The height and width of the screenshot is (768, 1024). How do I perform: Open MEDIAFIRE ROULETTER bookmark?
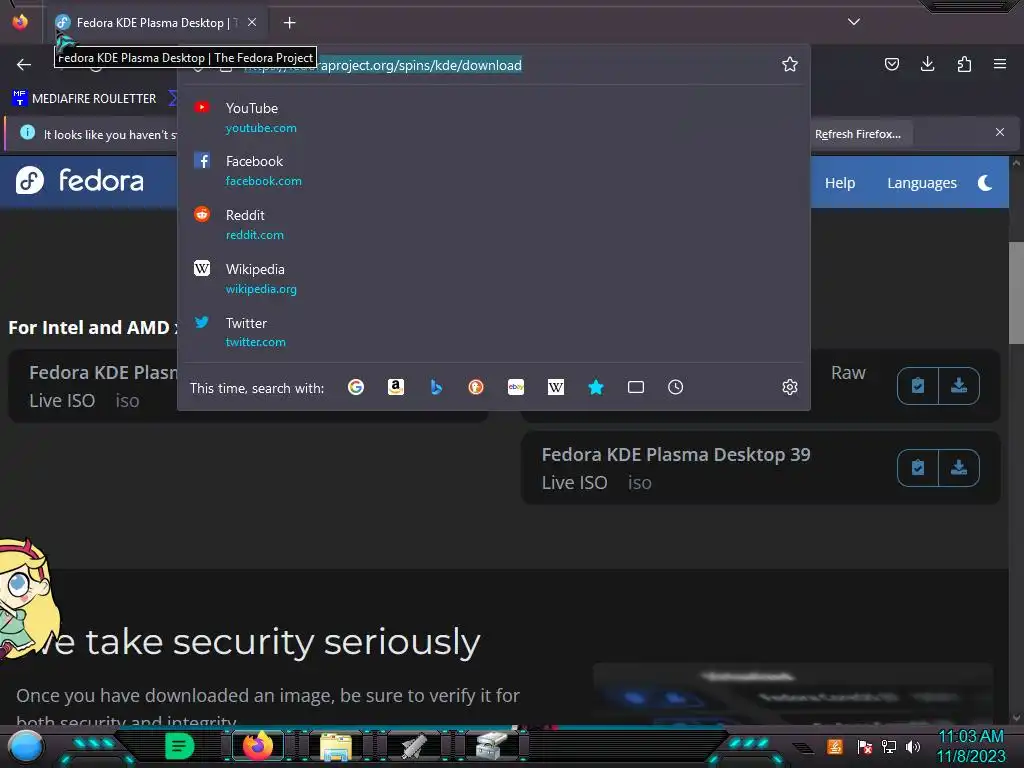pyautogui.click(x=85, y=99)
